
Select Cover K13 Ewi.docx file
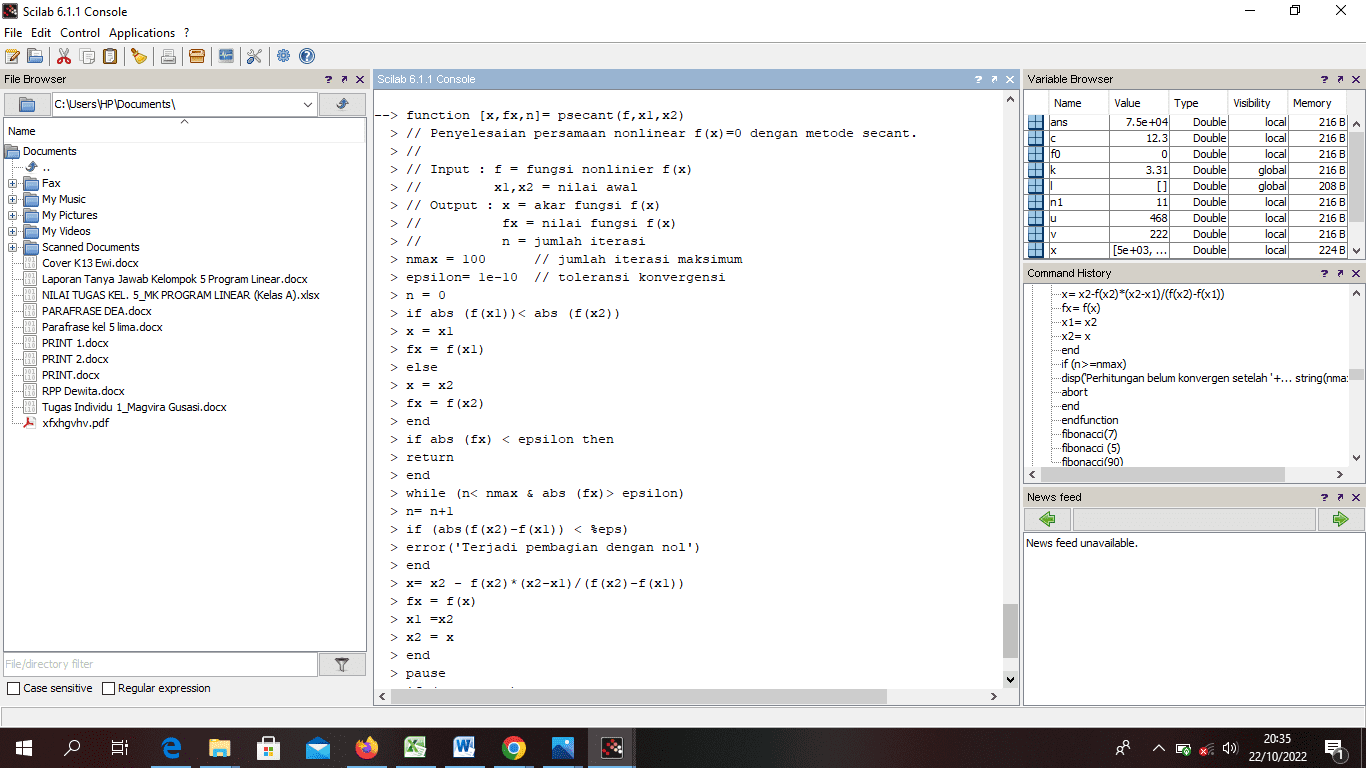pyautogui.click(x=90, y=263)
